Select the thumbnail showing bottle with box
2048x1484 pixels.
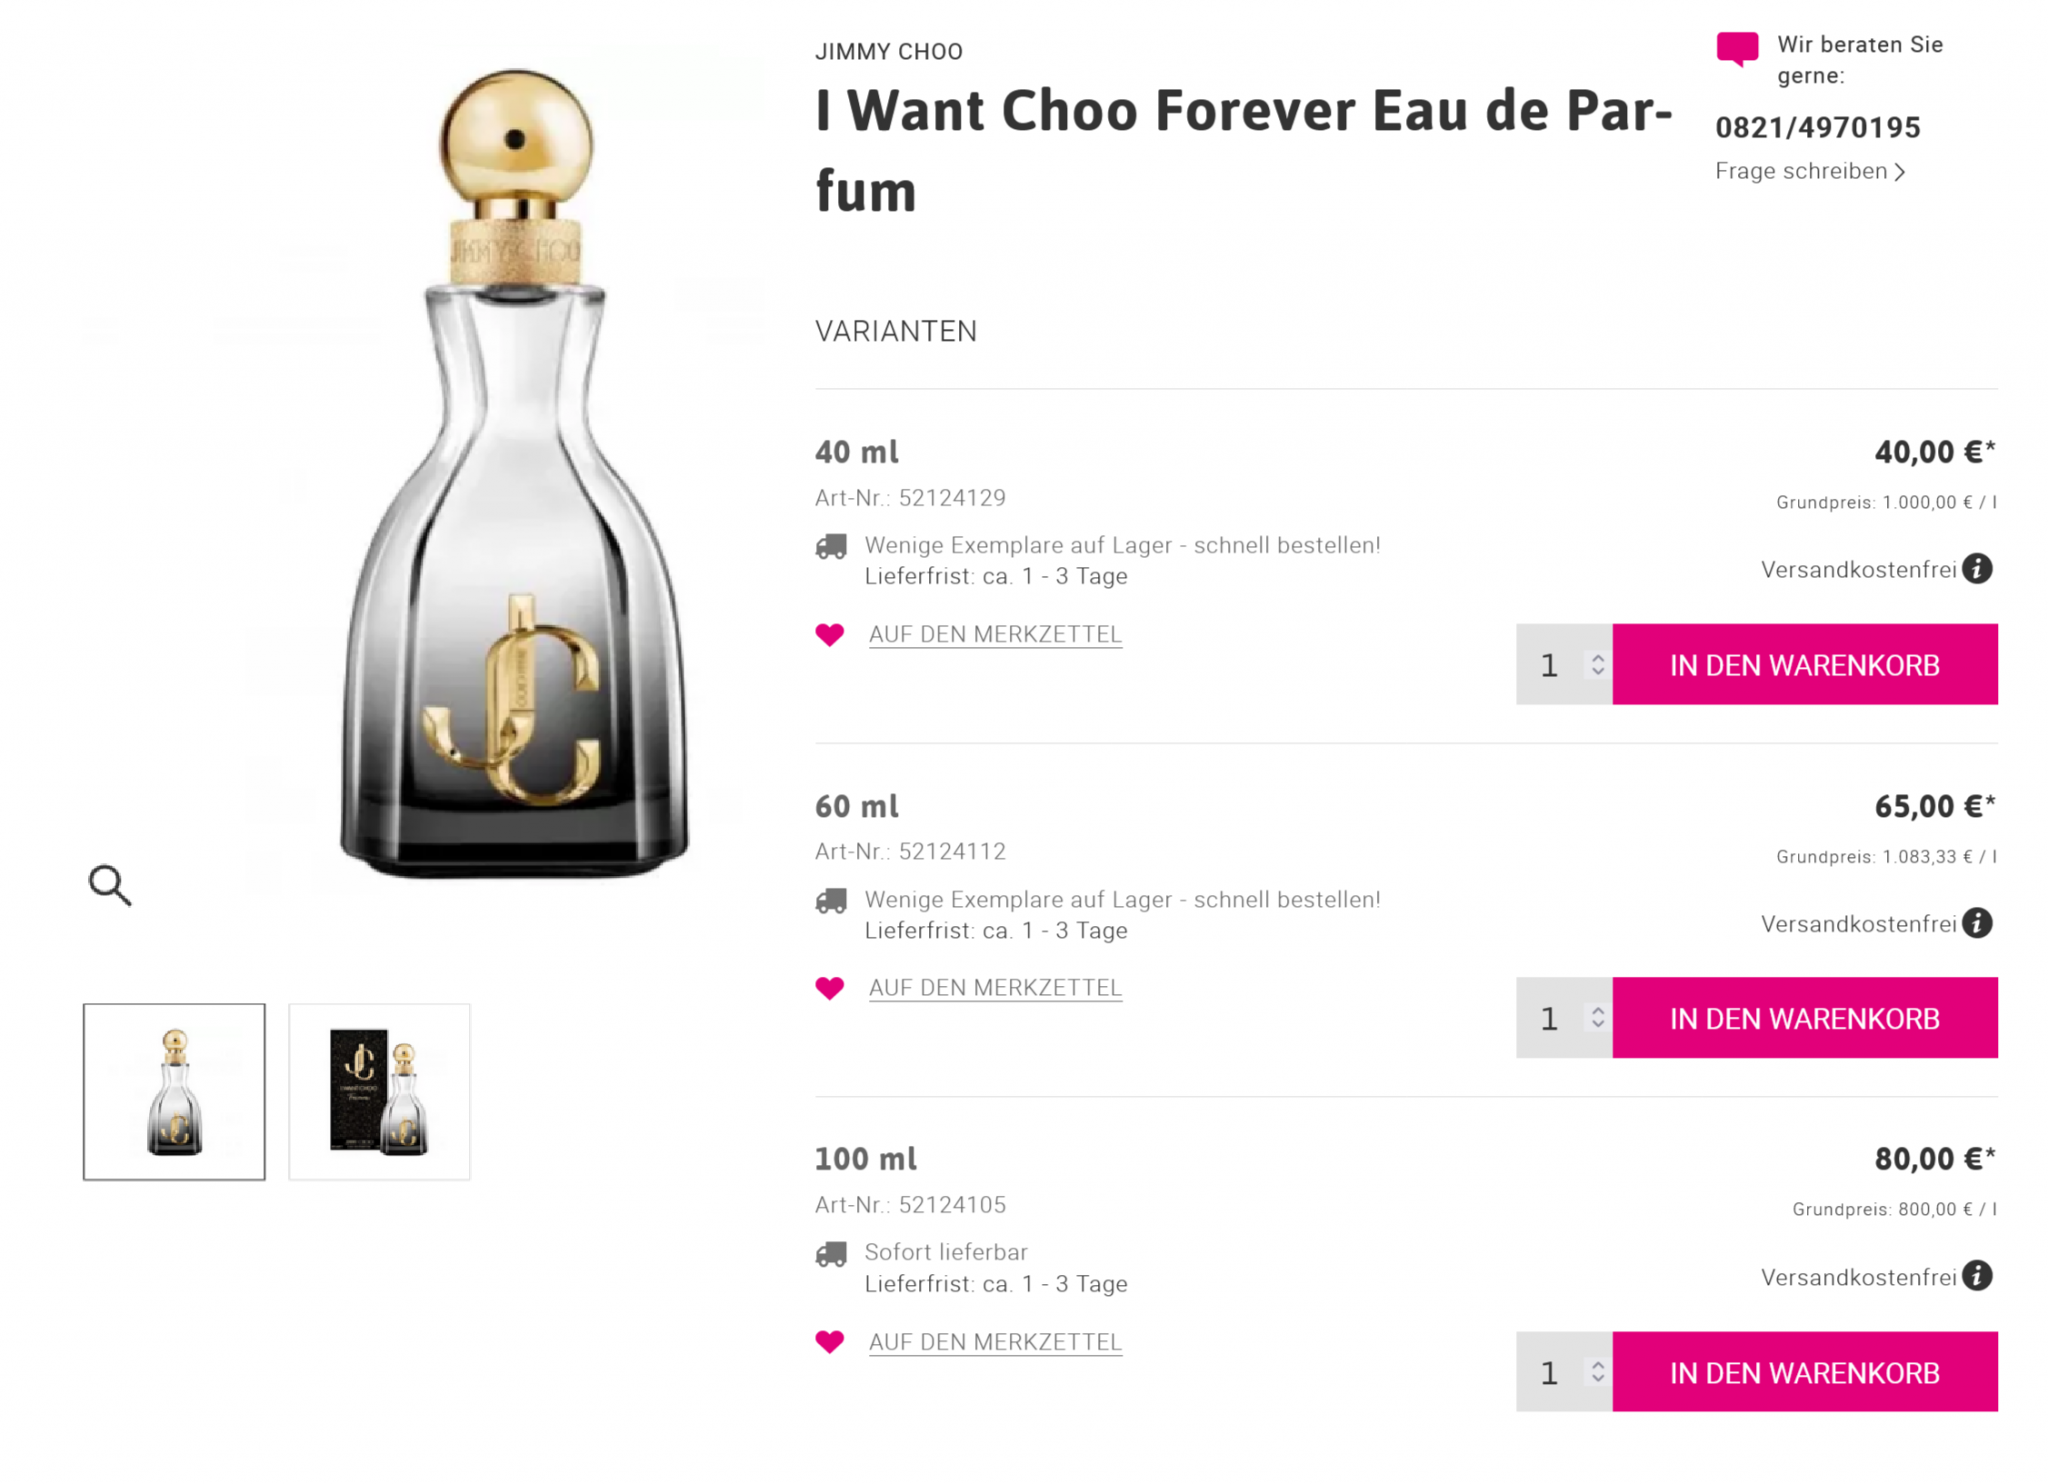click(379, 1091)
